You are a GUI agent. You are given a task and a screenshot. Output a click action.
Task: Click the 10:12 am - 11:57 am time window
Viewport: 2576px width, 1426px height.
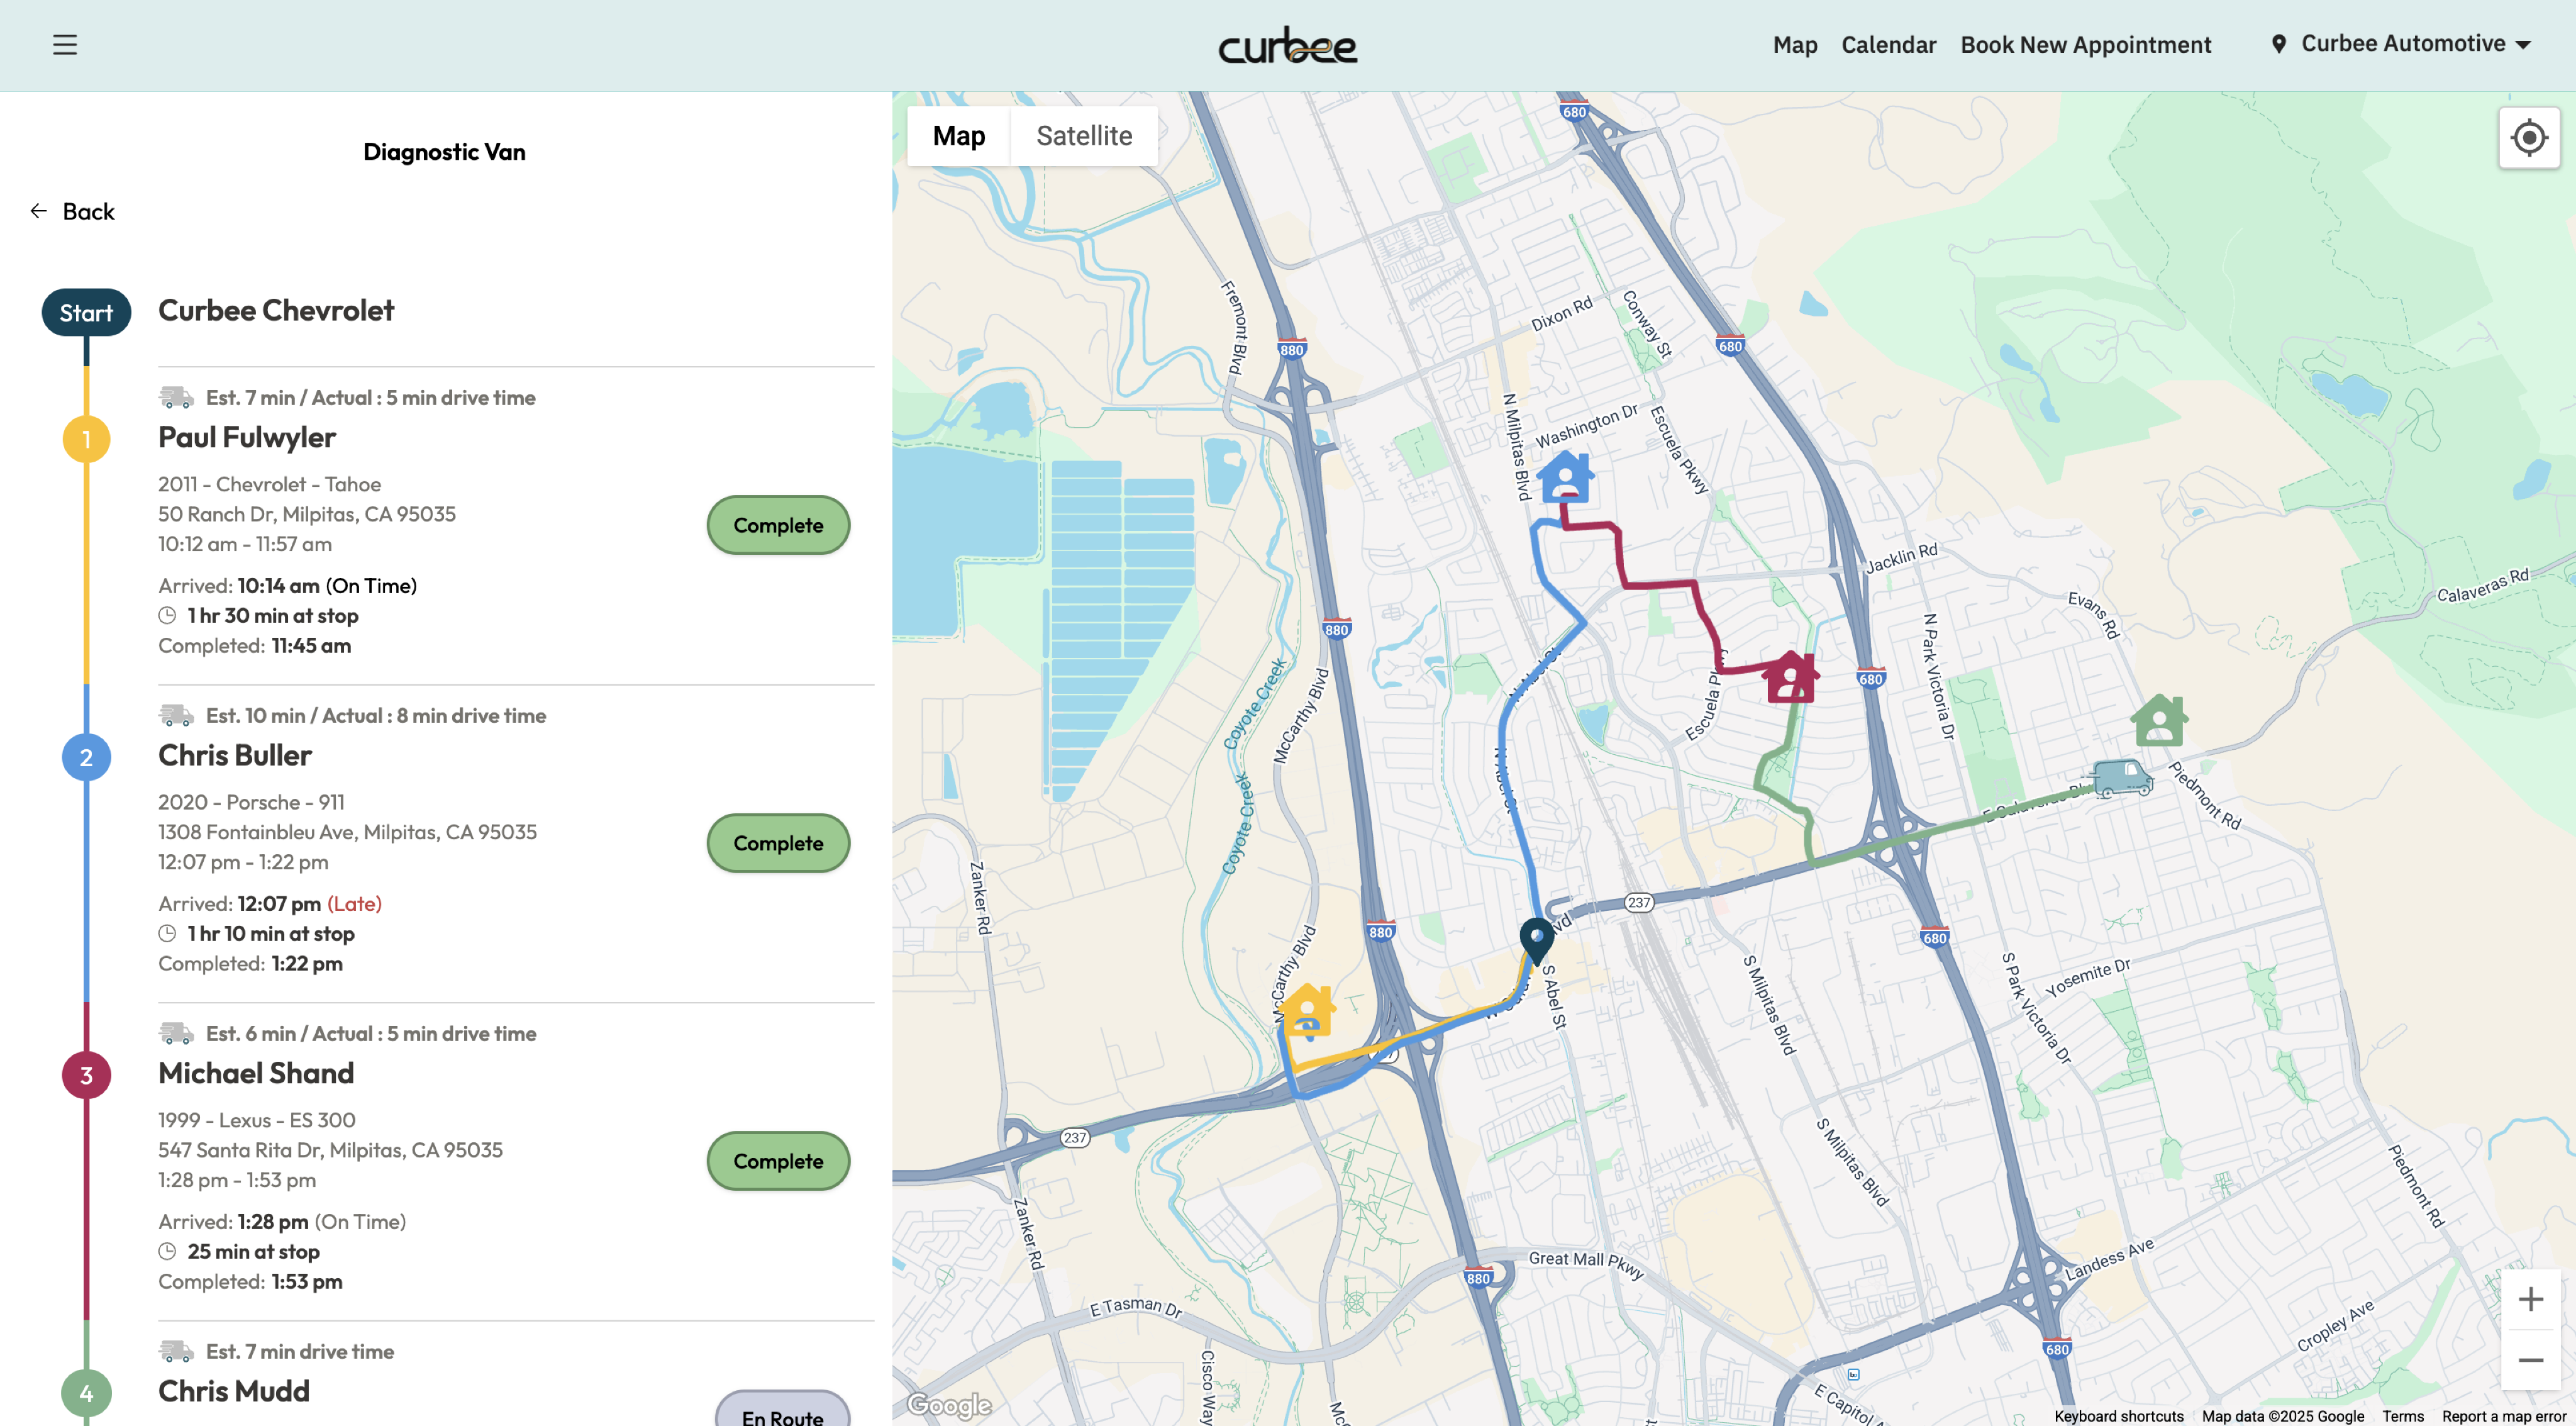tap(245, 544)
